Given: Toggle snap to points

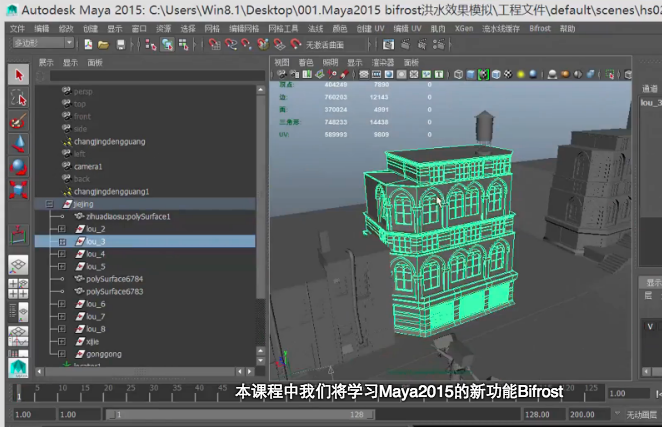Looking at the screenshot, I should 247,44.
